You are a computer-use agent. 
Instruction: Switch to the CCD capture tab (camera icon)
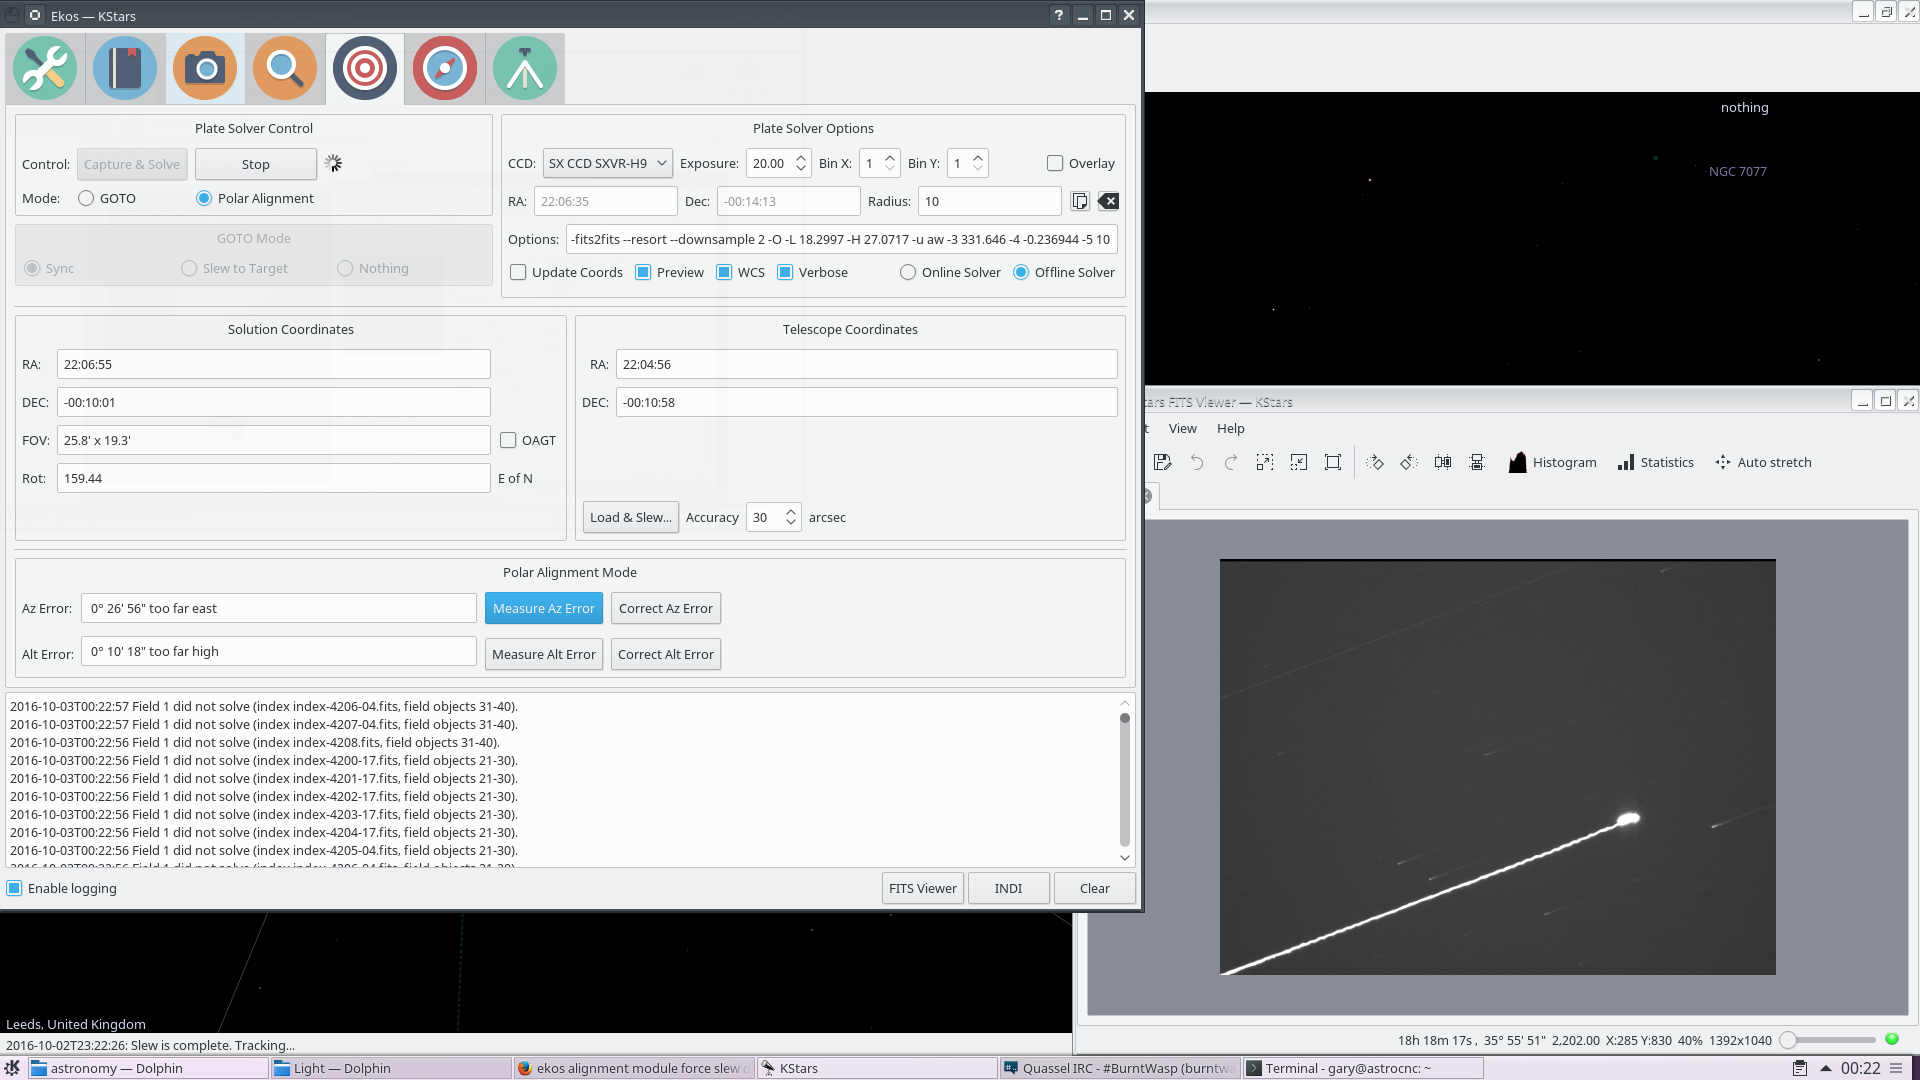(x=205, y=68)
